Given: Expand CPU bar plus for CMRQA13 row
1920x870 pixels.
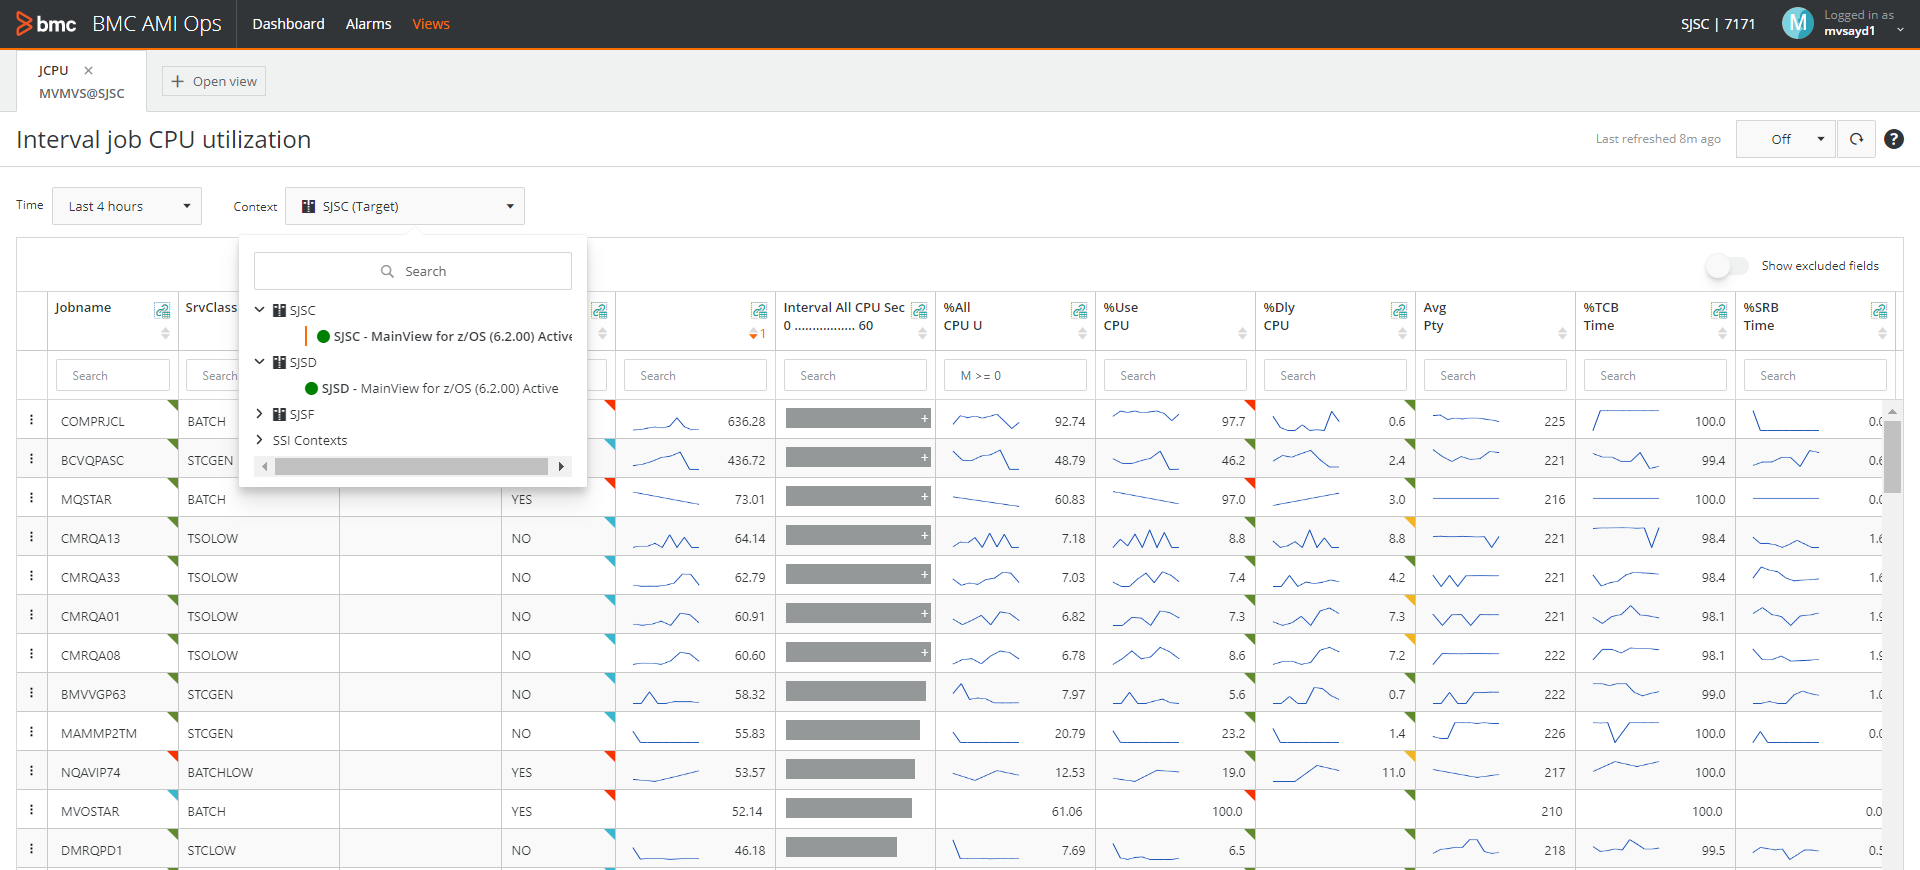Looking at the screenshot, I should [x=925, y=535].
